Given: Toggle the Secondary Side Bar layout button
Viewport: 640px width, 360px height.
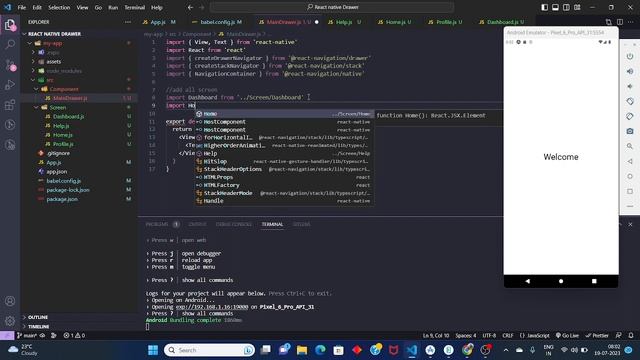Looking at the screenshot, I should (566, 7).
